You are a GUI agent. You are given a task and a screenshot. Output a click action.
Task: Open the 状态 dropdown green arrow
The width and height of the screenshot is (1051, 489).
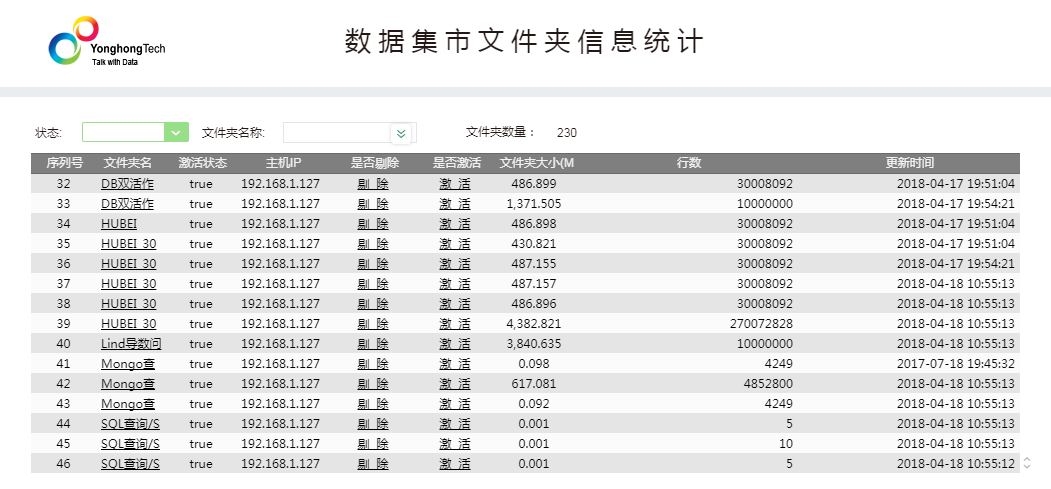click(x=176, y=132)
